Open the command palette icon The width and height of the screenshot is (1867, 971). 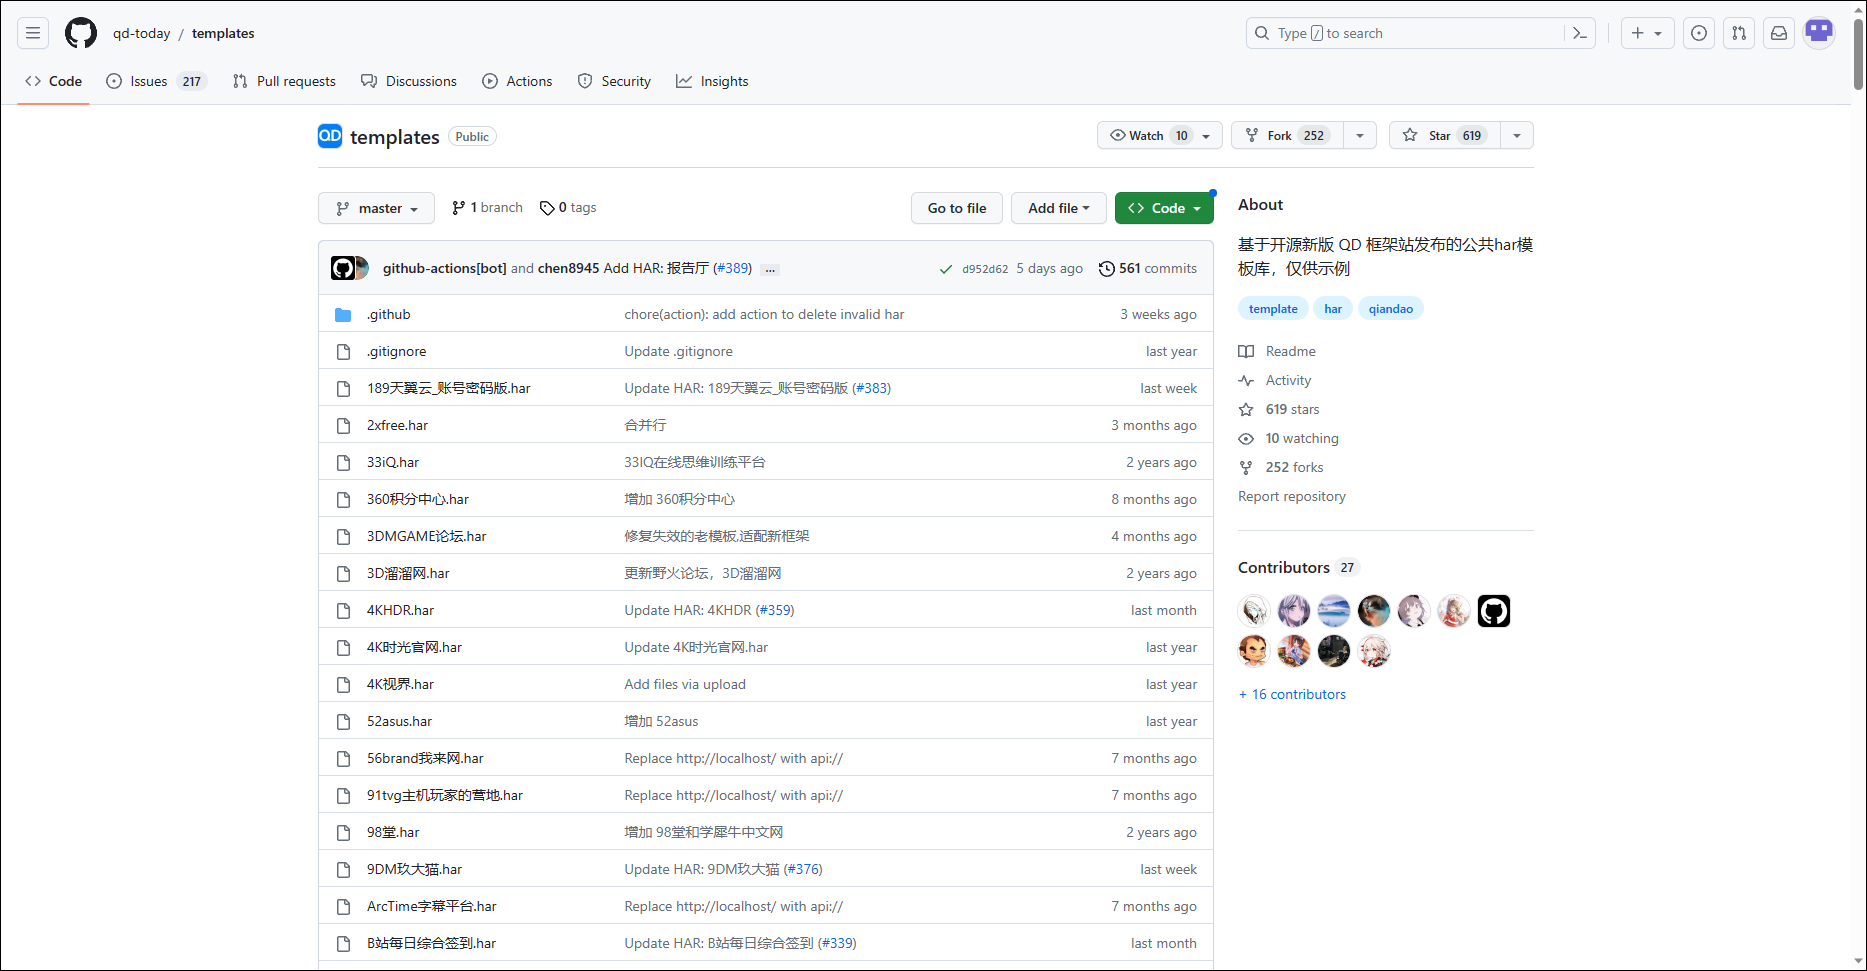[x=1580, y=33]
